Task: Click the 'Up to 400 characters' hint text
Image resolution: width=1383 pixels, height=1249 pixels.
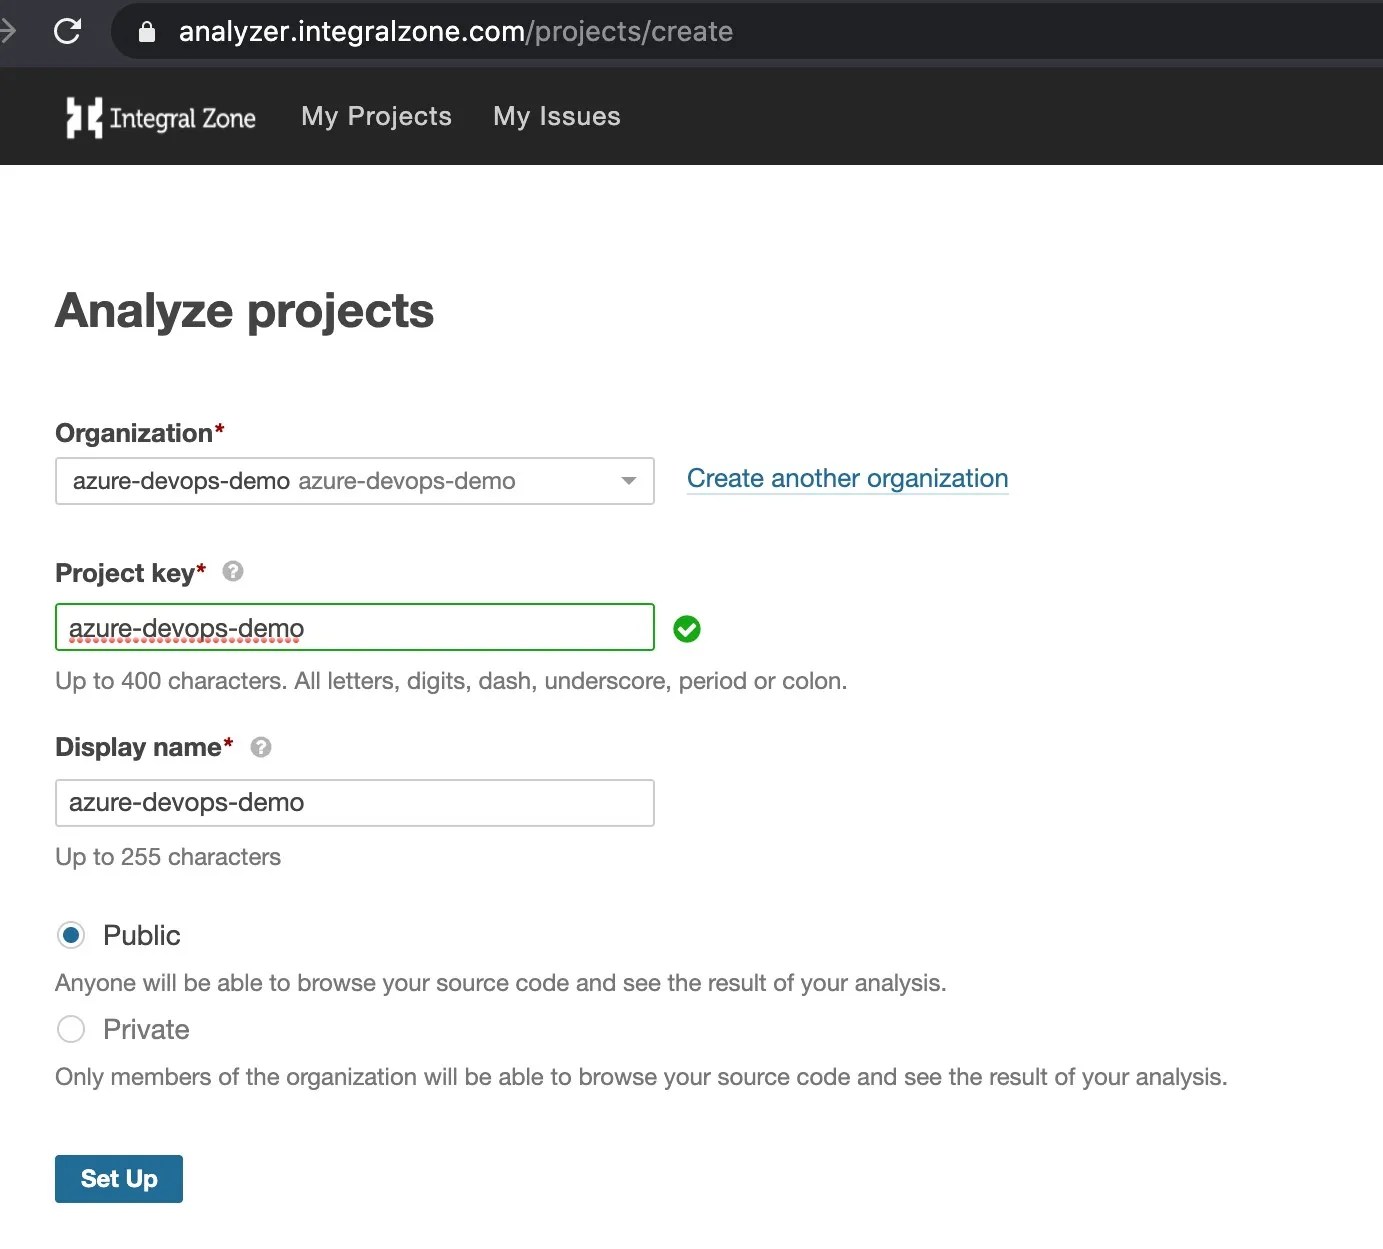Action: pos(451,681)
